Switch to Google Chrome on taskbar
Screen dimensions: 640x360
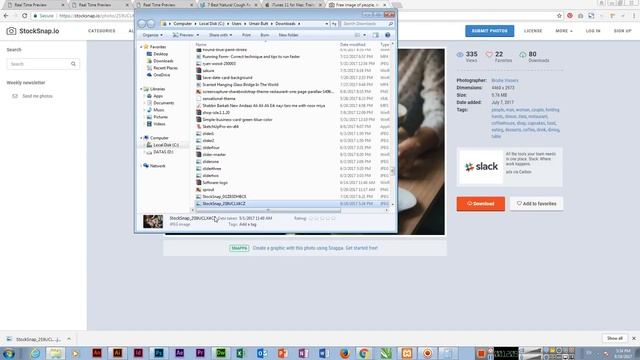click(364, 353)
